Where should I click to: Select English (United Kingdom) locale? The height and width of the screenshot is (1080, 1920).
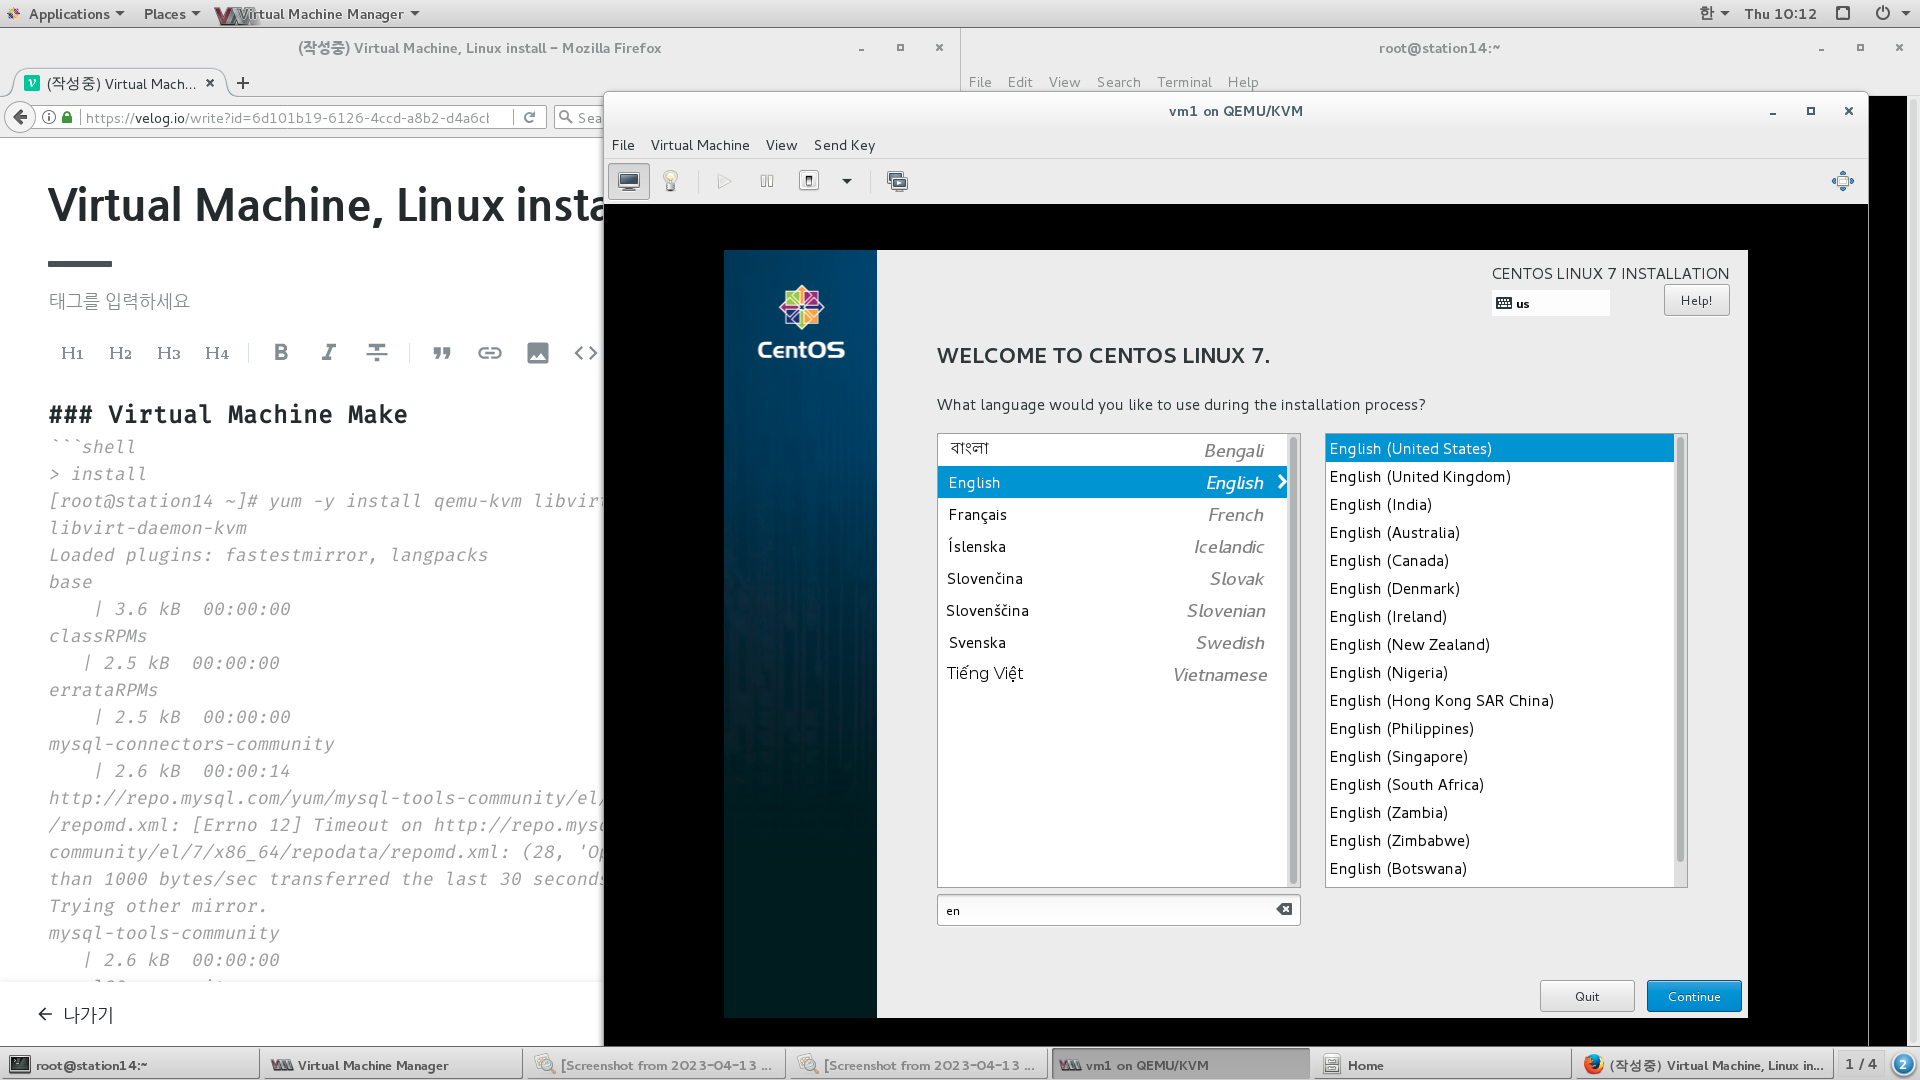point(1420,477)
